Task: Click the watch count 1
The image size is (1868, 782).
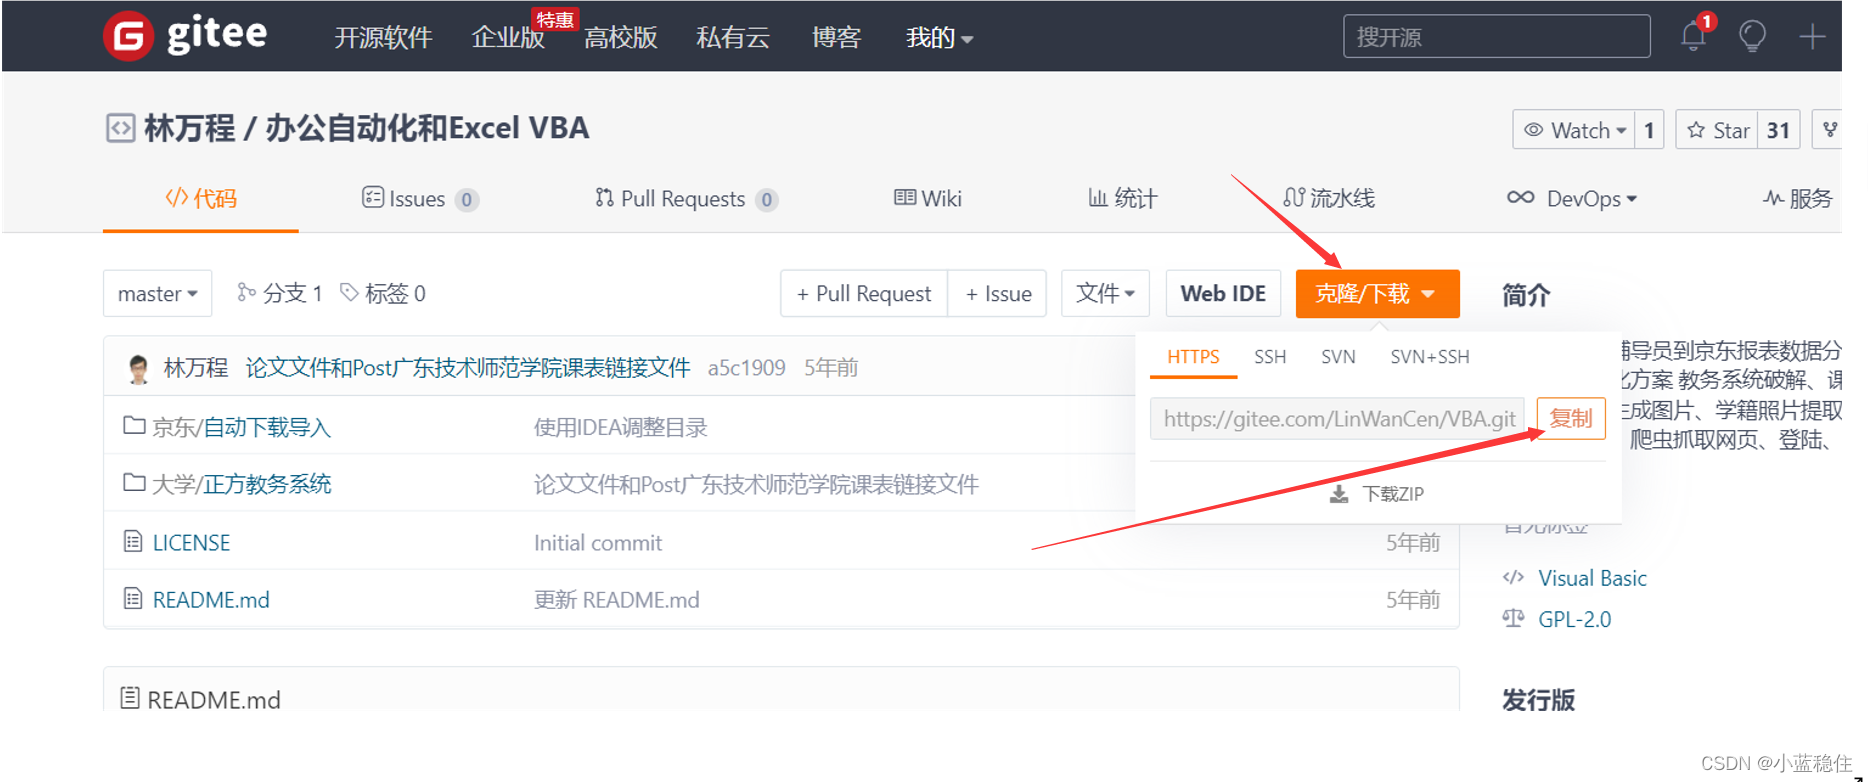Action: pos(1649,130)
